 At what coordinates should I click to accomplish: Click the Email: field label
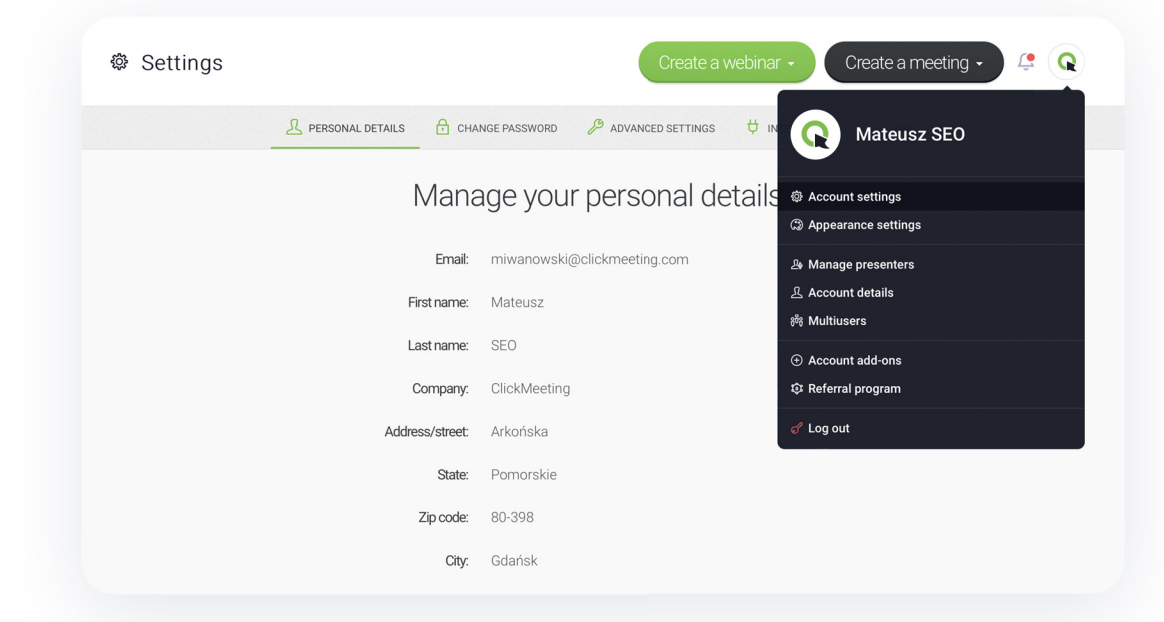(452, 259)
